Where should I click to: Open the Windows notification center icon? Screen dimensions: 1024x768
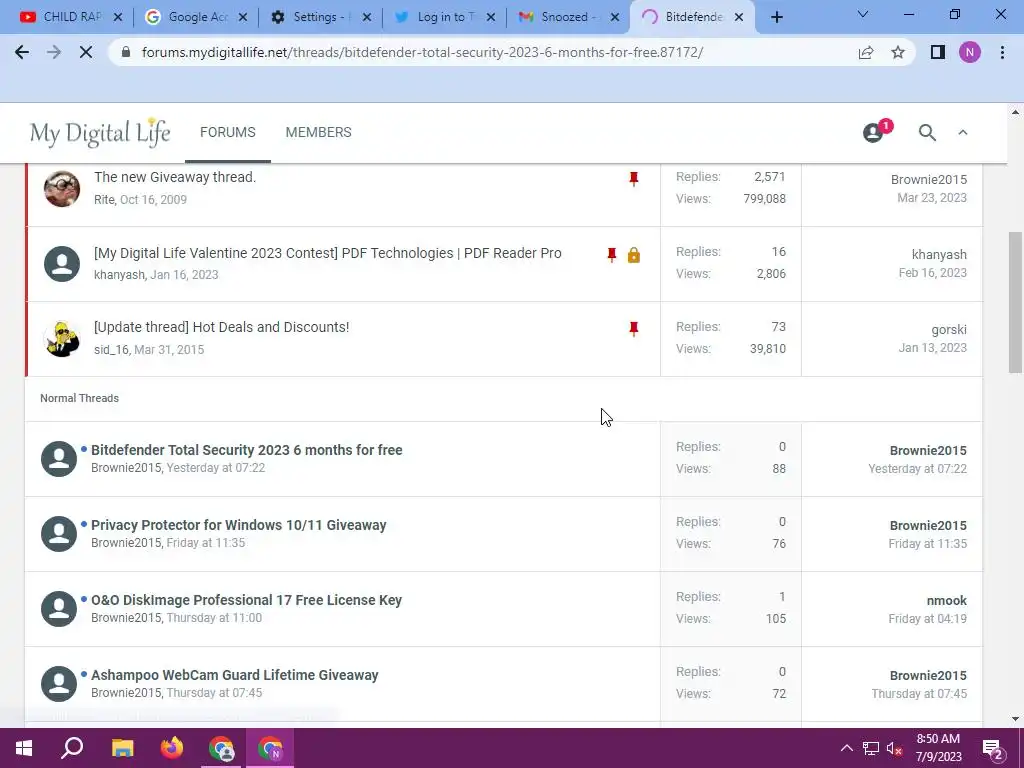pyautogui.click(x=993, y=749)
